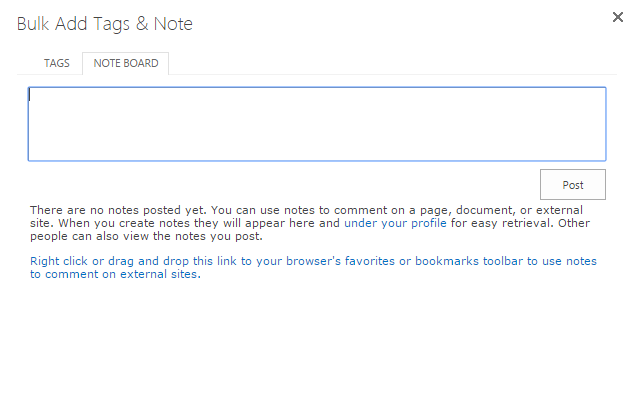
Task: Place cursor in the blue-bordered note field
Action: click(x=316, y=124)
